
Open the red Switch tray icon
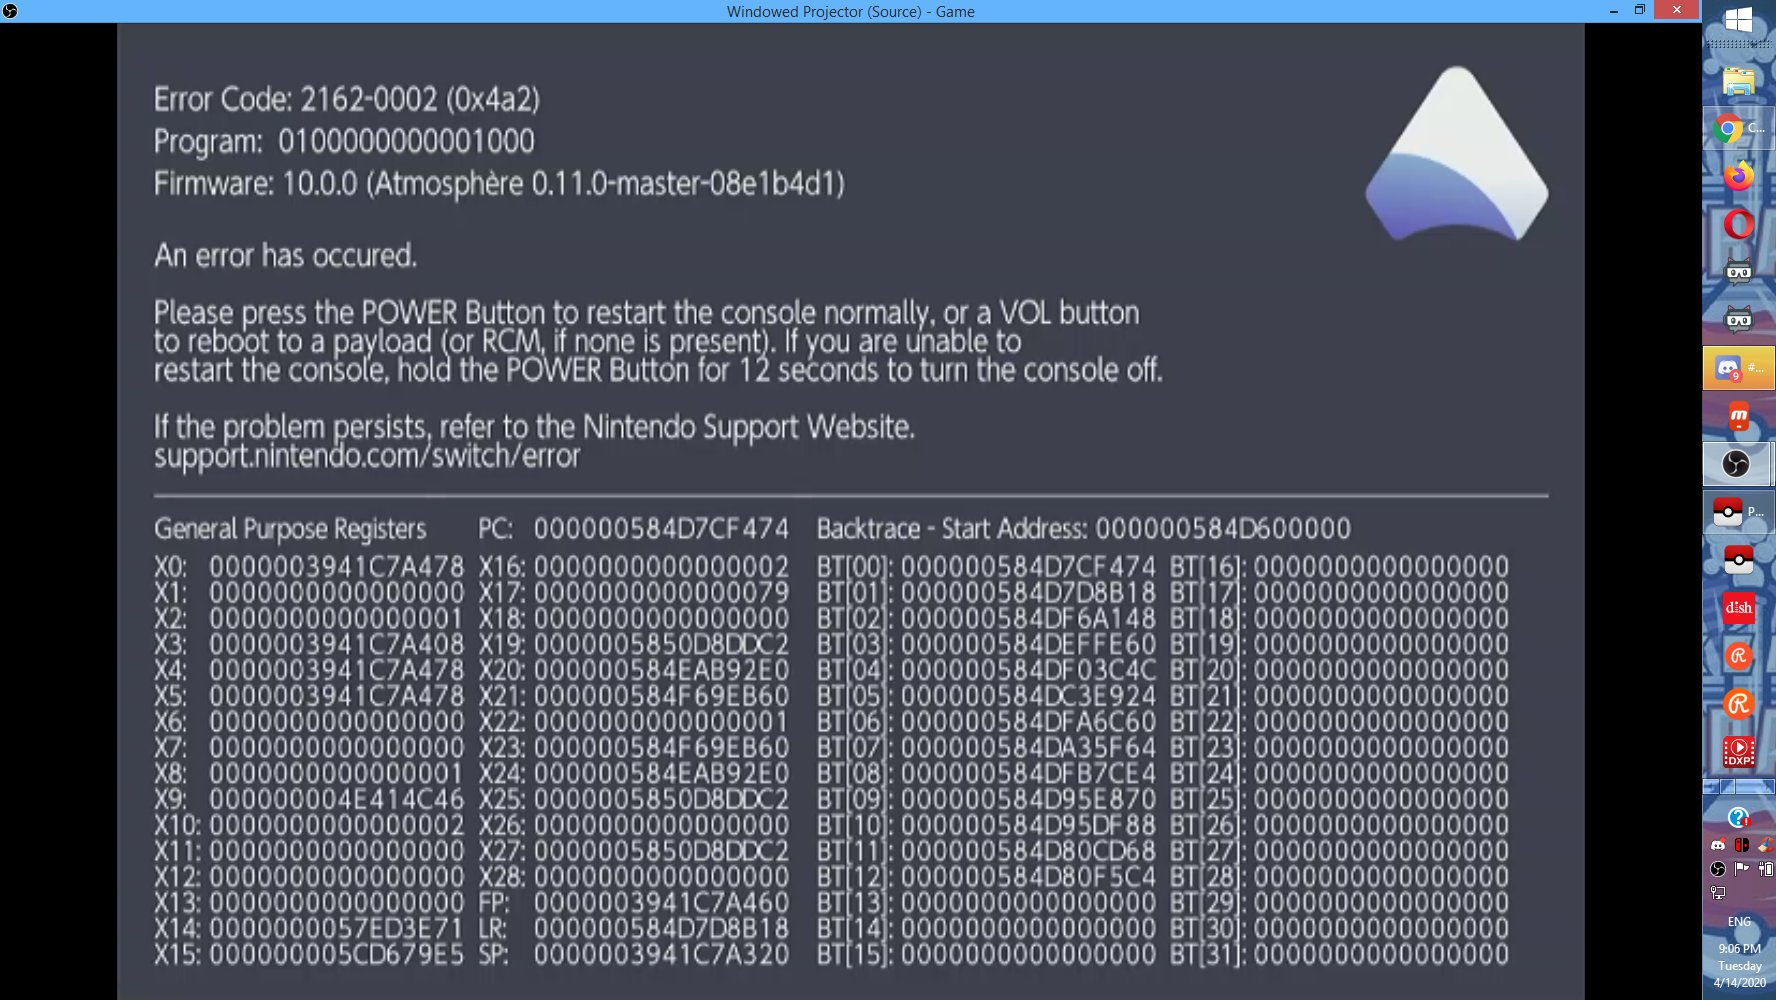1741,845
